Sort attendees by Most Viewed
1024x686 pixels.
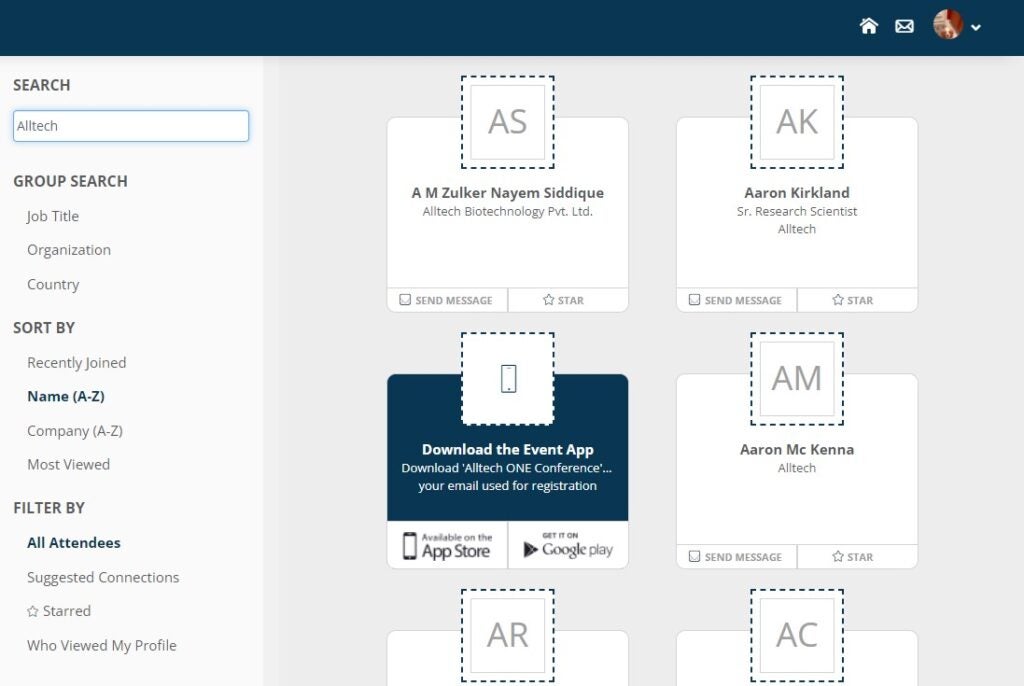point(68,465)
